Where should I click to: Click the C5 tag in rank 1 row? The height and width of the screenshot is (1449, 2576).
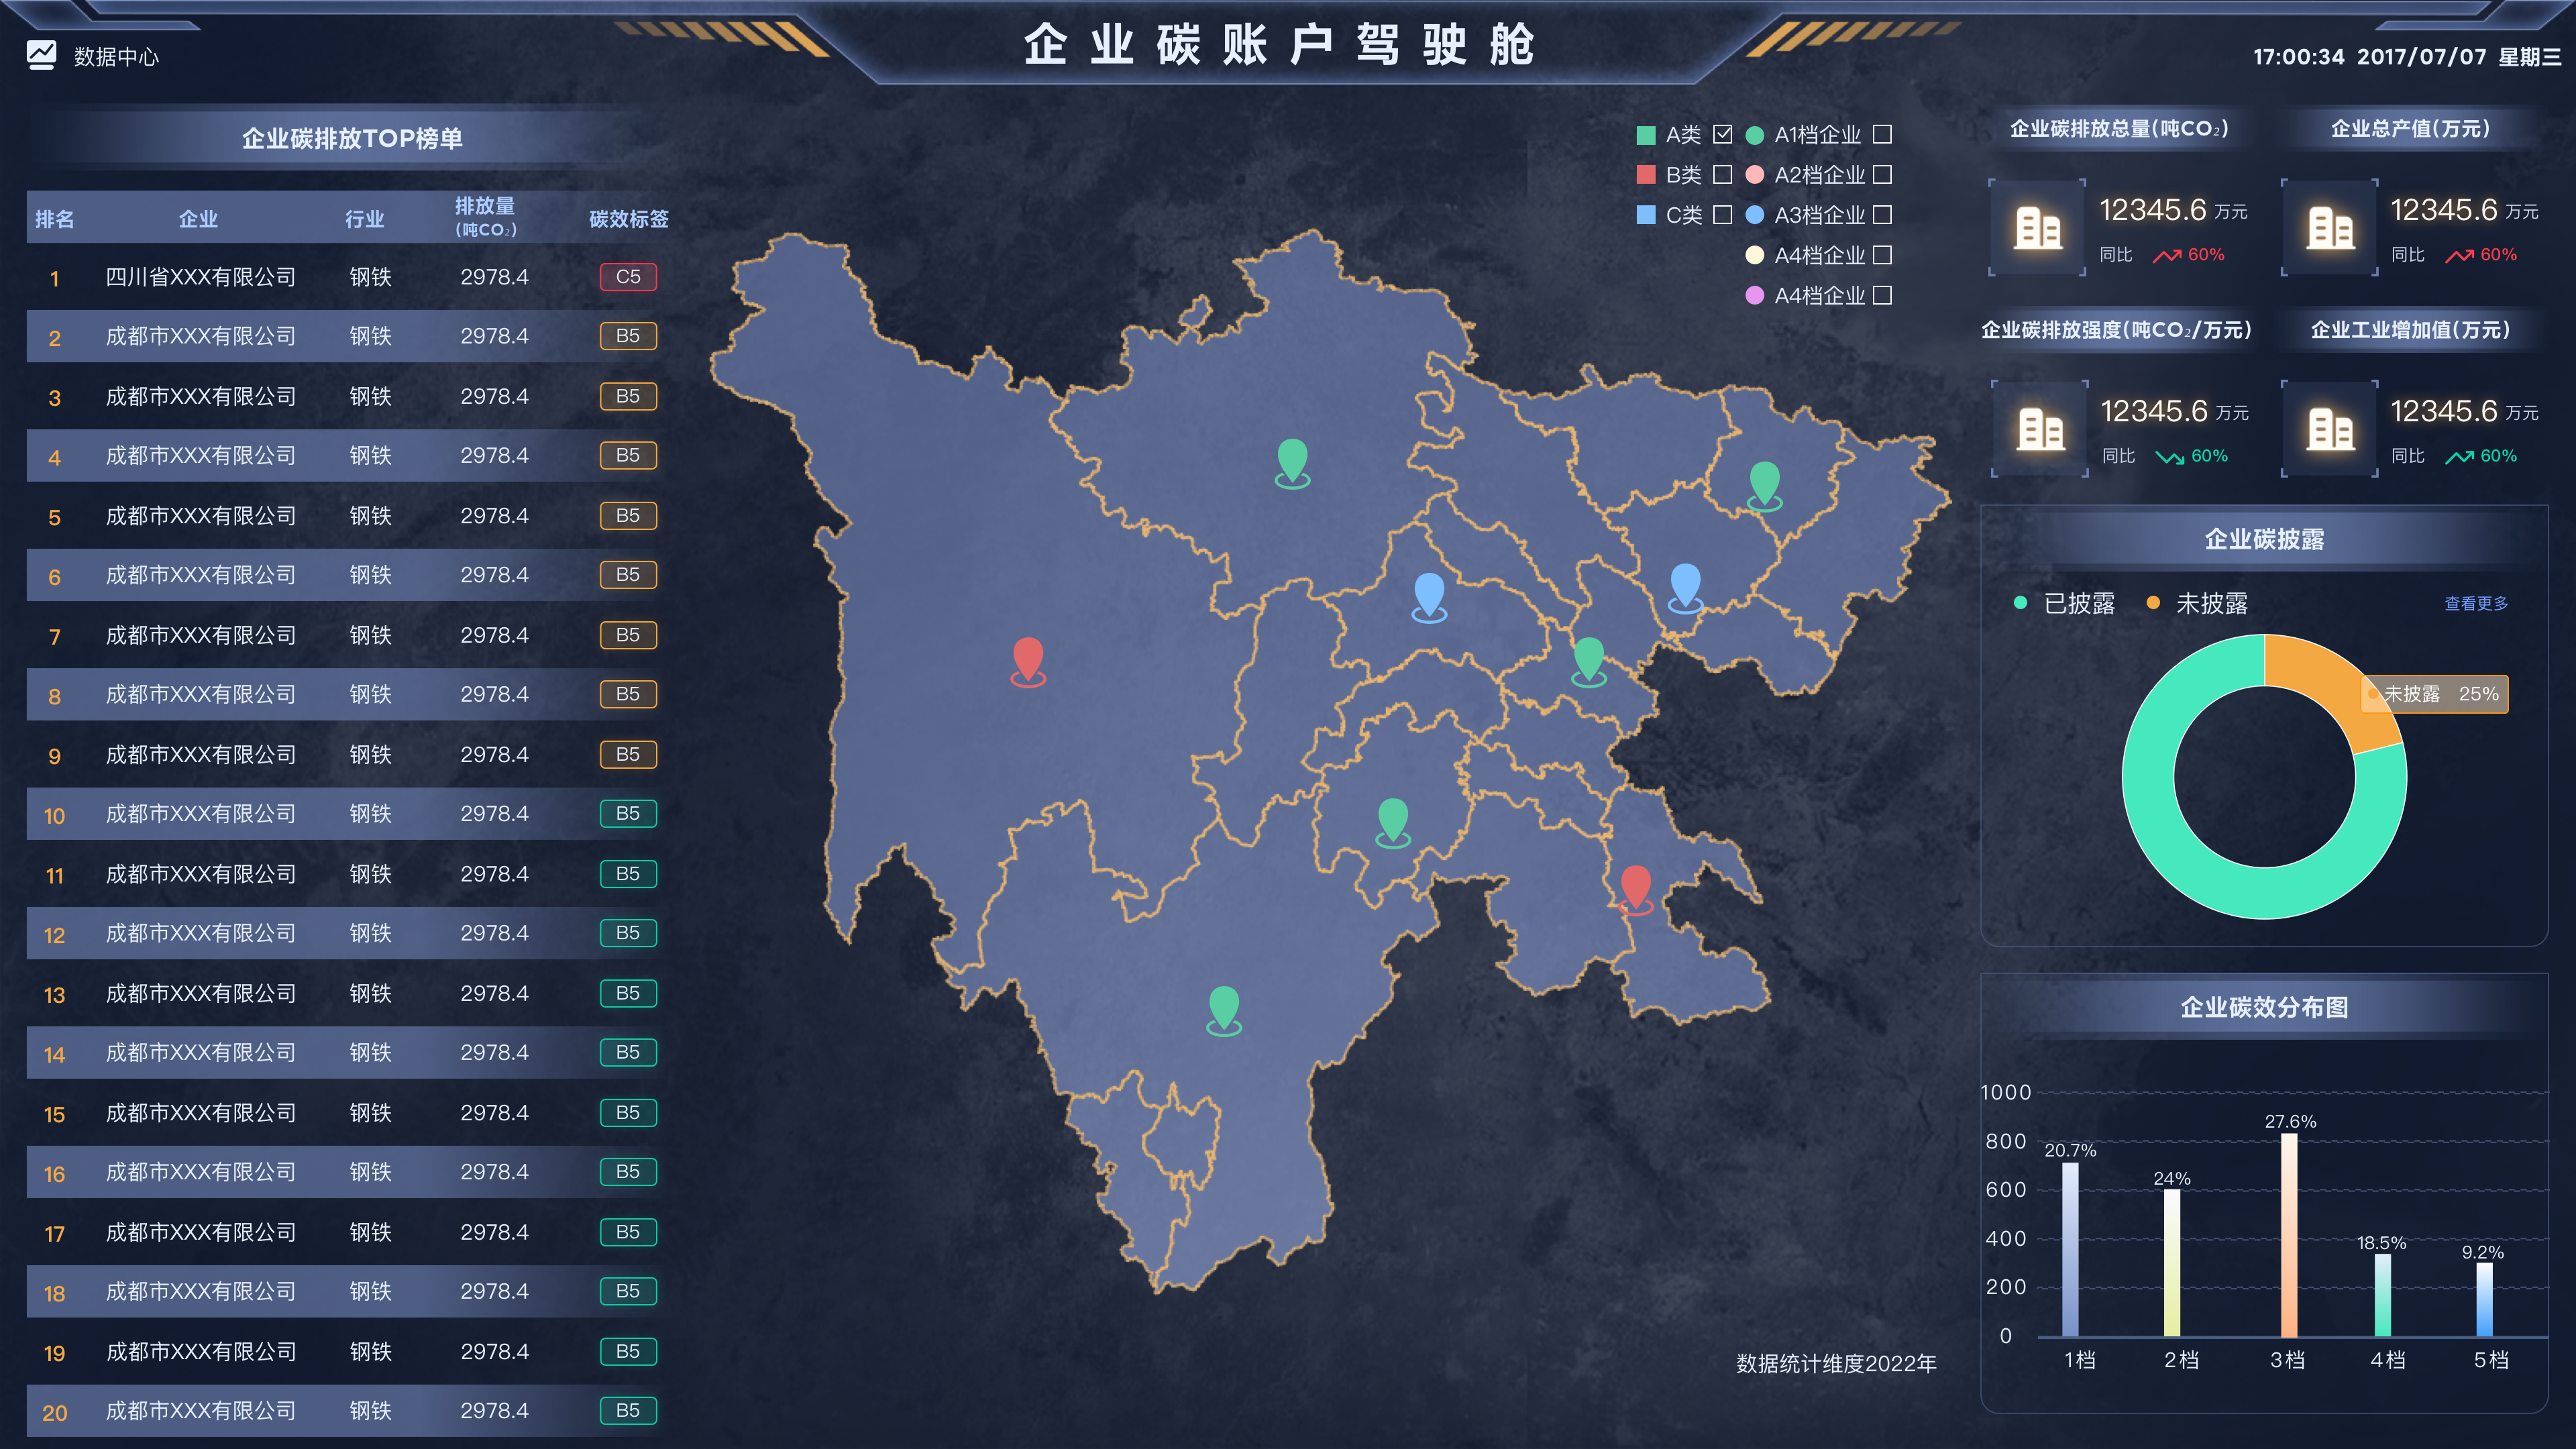pos(628,277)
